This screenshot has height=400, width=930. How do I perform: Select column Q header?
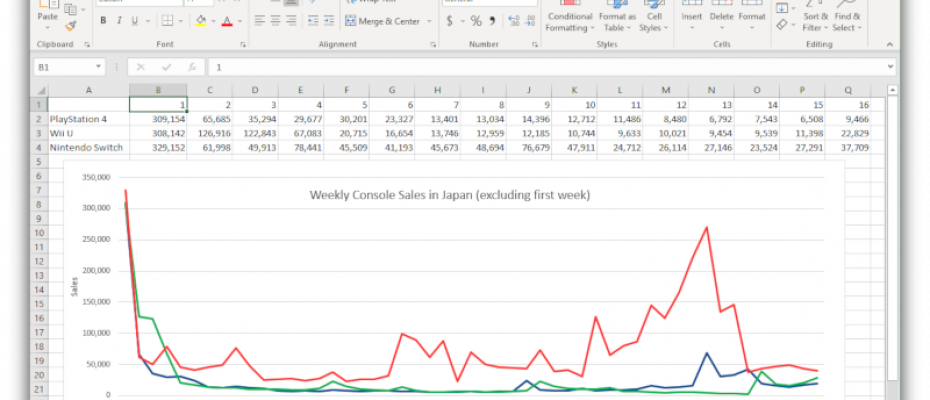[848, 90]
